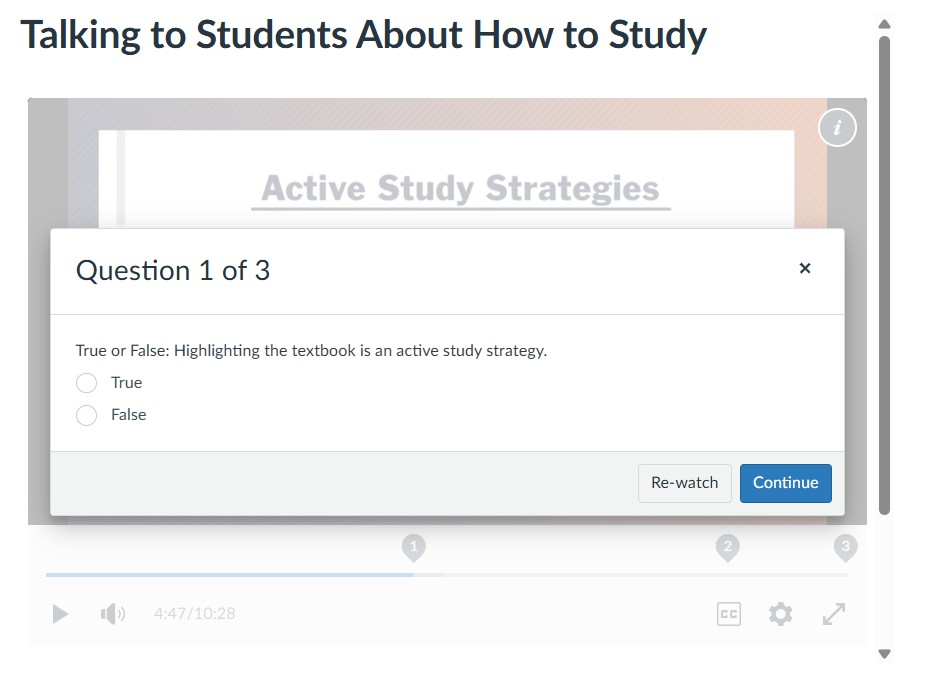Jump to quiz marker 2 on timeline
The height and width of the screenshot is (678, 930).
(727, 548)
